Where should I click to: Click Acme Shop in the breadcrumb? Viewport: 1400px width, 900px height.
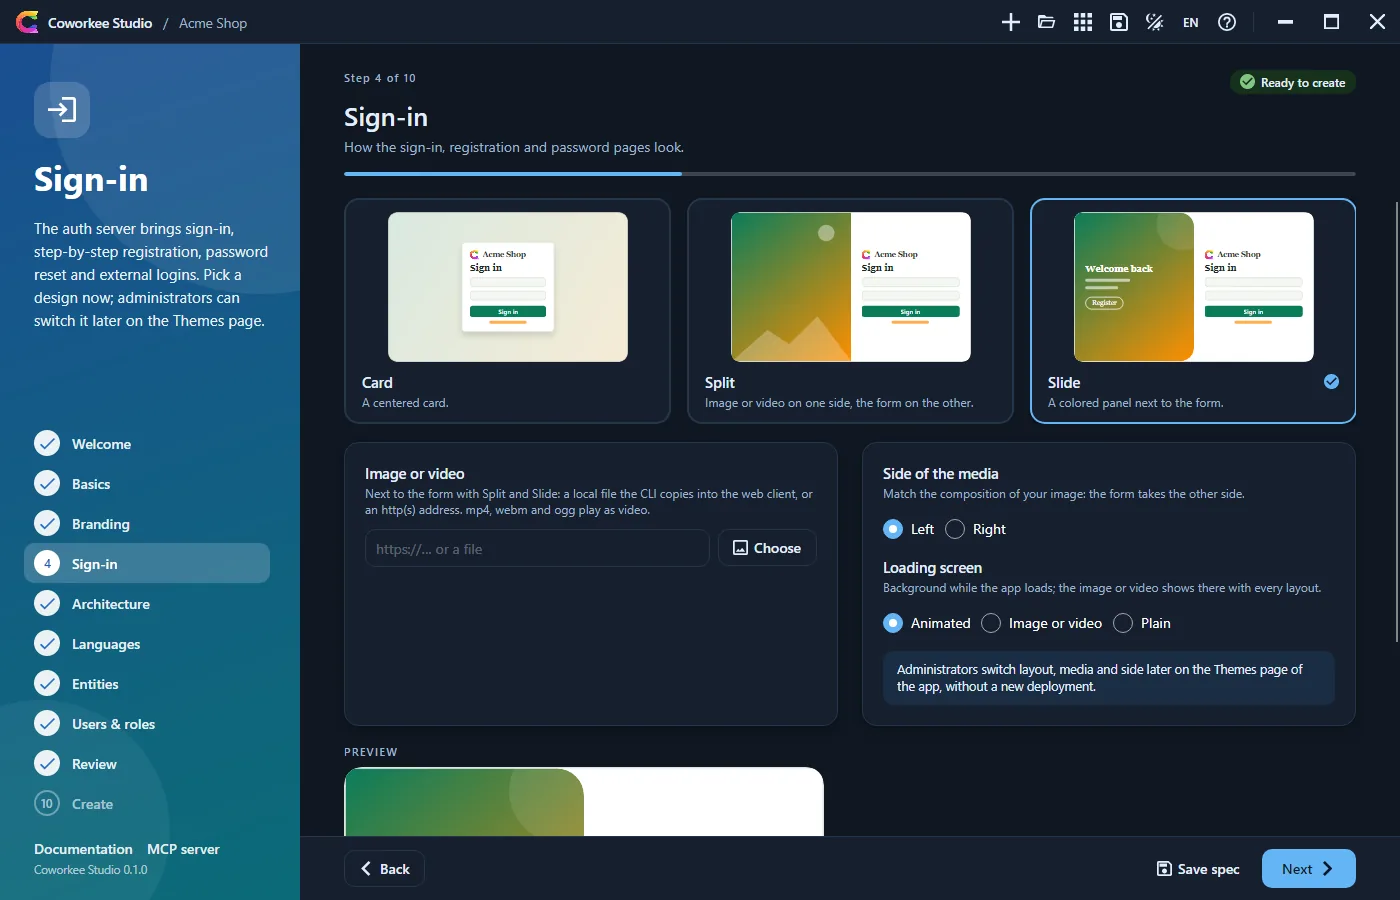tap(213, 22)
